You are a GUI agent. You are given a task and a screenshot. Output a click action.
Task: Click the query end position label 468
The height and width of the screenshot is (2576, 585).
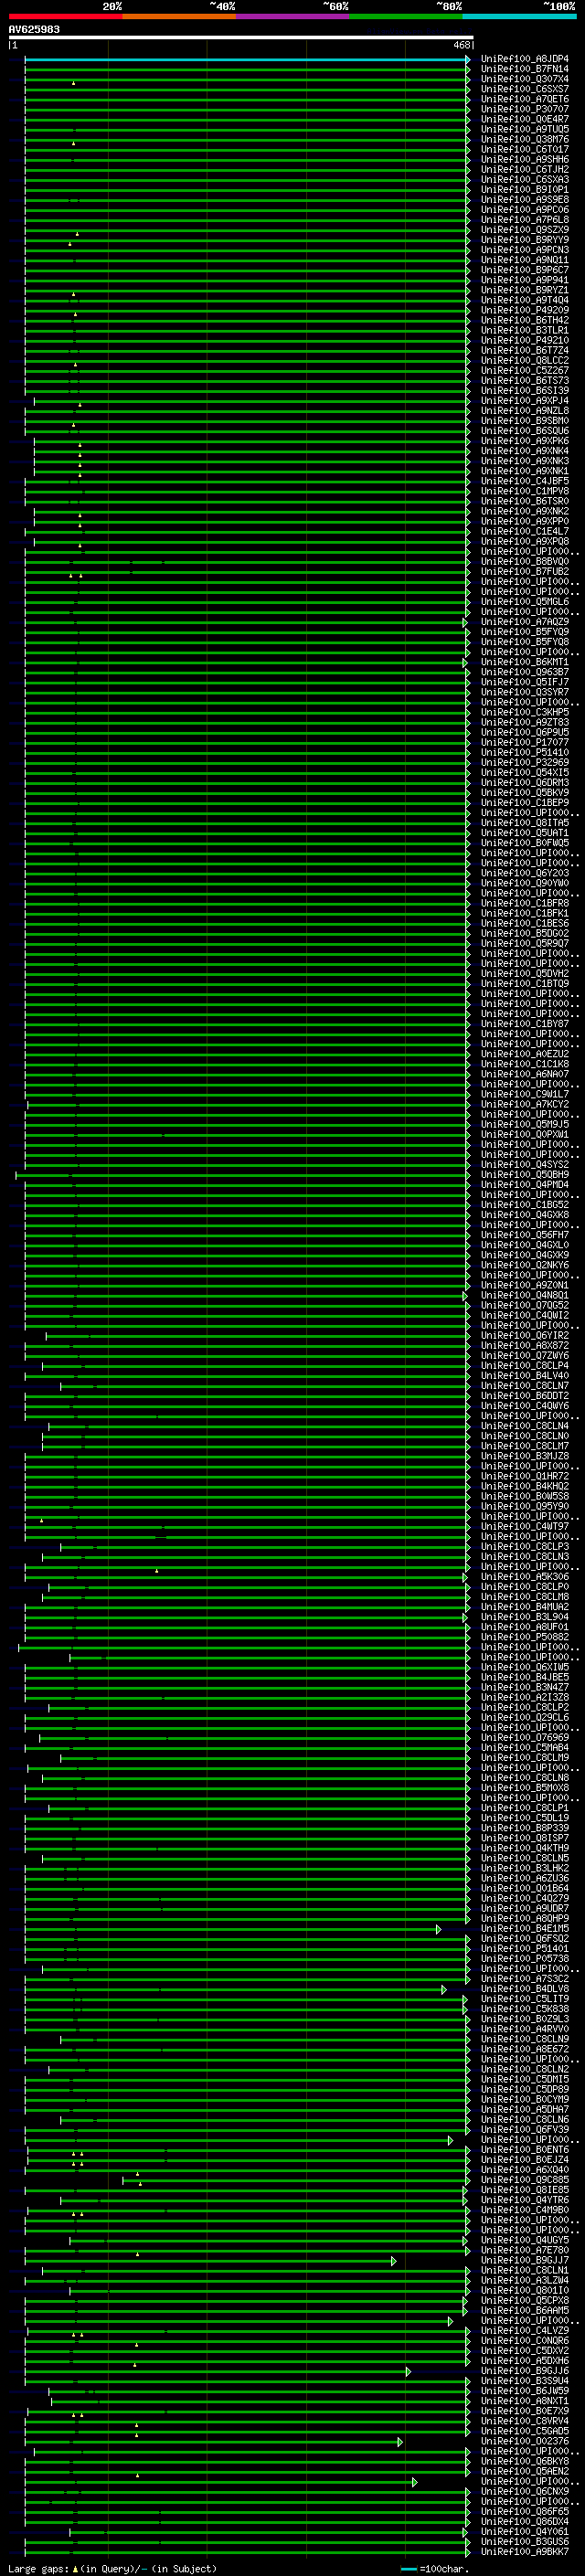[461, 45]
